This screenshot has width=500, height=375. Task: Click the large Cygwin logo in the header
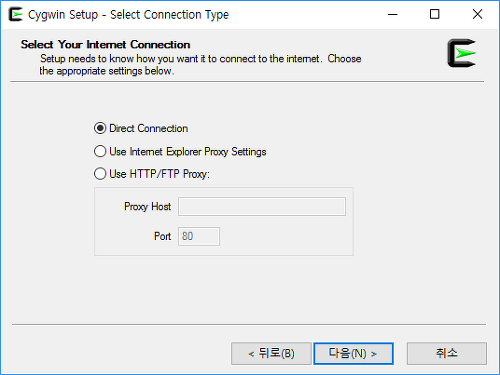point(462,53)
